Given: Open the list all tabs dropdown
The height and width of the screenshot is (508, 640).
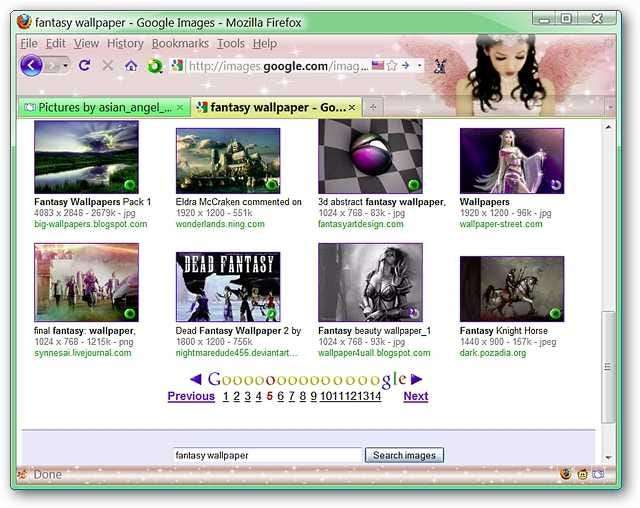Looking at the screenshot, I should pyautogui.click(x=611, y=107).
